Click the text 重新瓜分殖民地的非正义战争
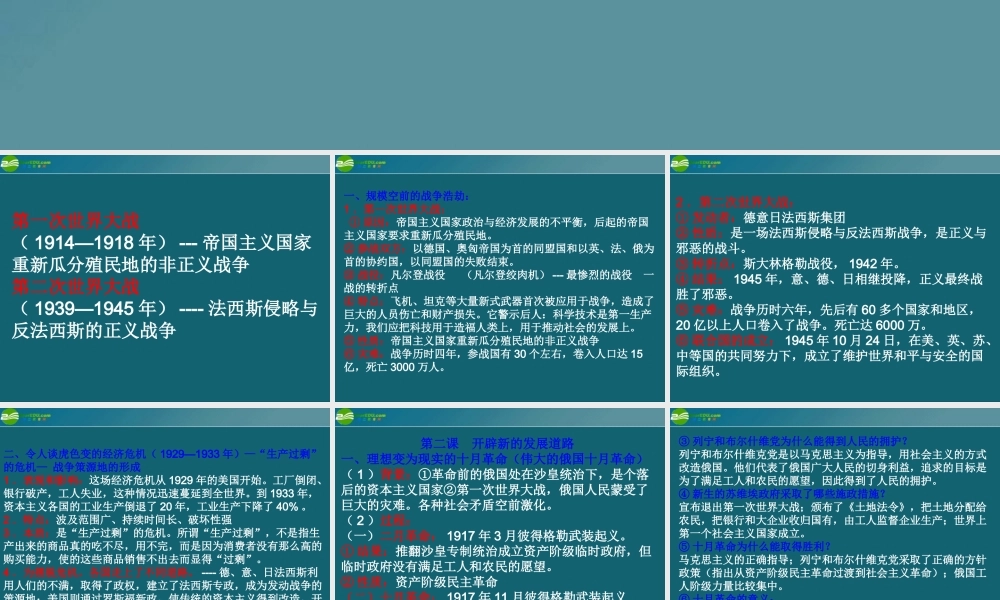 click(x=130, y=265)
